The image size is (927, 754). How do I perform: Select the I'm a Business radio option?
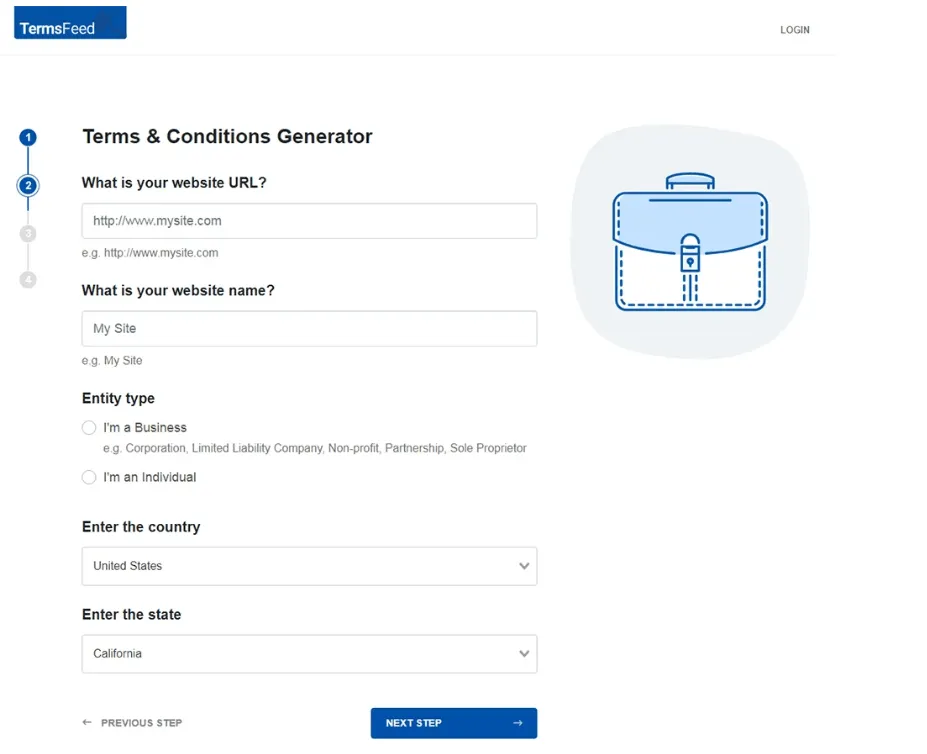pos(89,428)
